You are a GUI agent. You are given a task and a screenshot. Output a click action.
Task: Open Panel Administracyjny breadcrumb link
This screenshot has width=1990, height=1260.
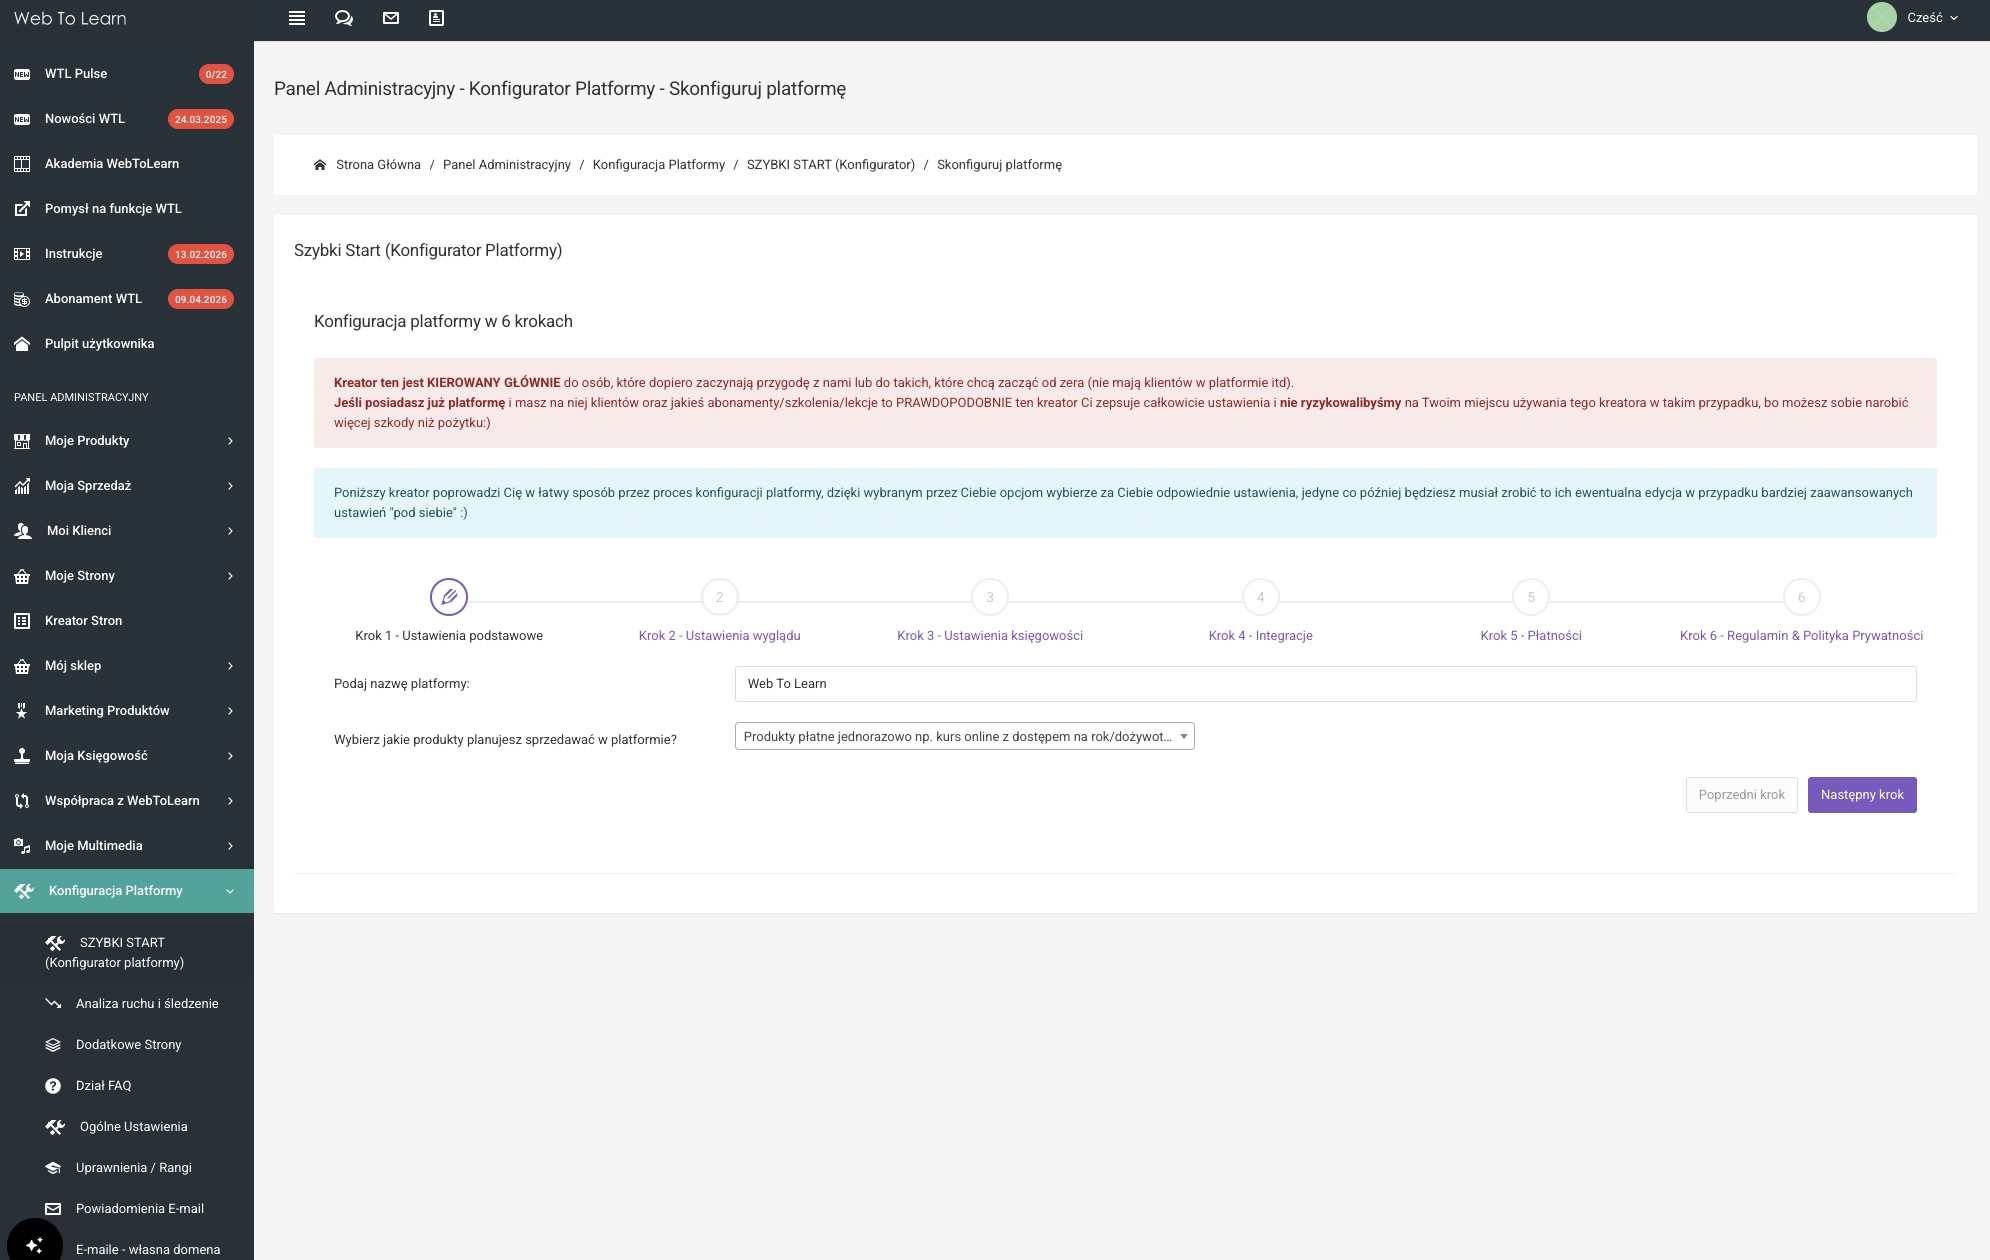(x=507, y=165)
